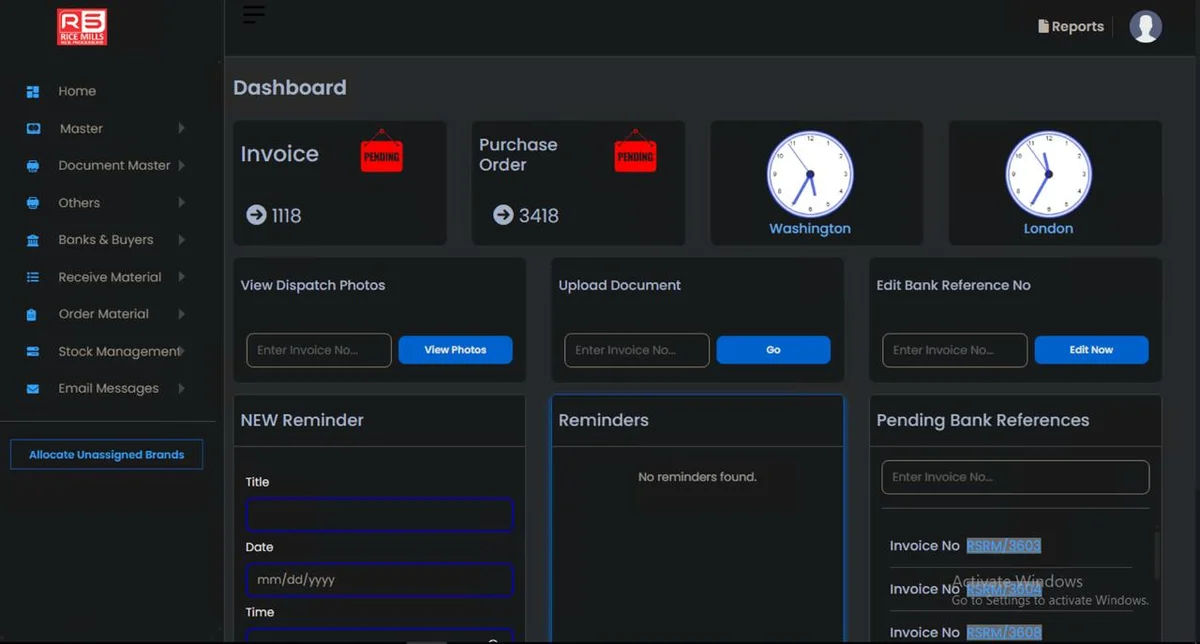The width and height of the screenshot is (1200, 644).
Task: Click the purchase order count '3418'
Action: point(539,215)
